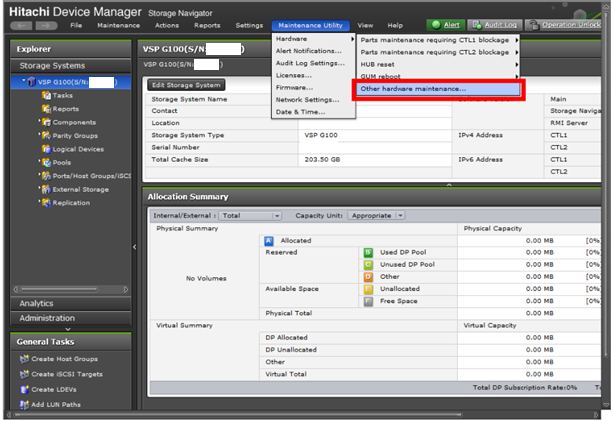Screen dimensions: 613x421
Task: Click the VSP G100 storage system icon
Action: click(x=31, y=82)
